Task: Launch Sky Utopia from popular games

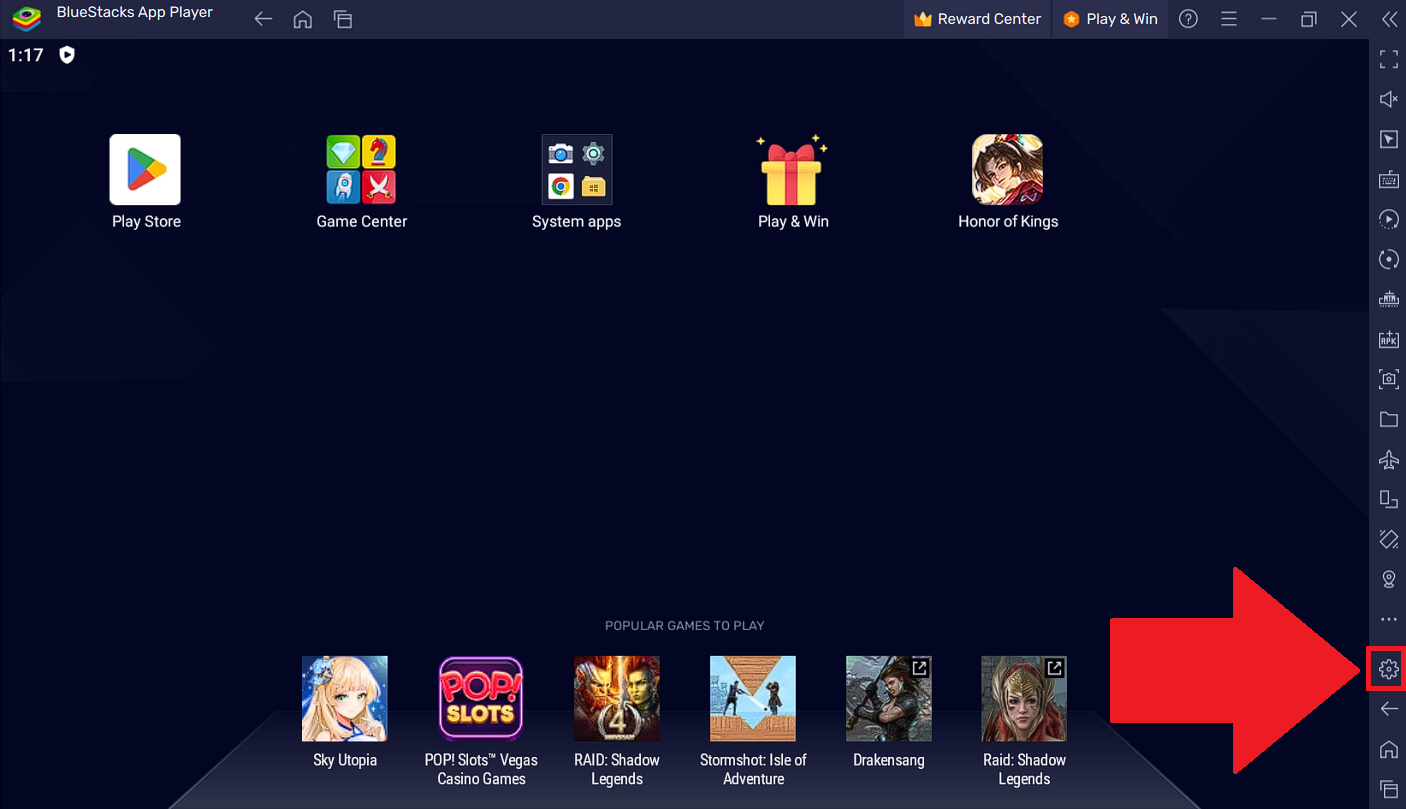Action: click(344, 698)
